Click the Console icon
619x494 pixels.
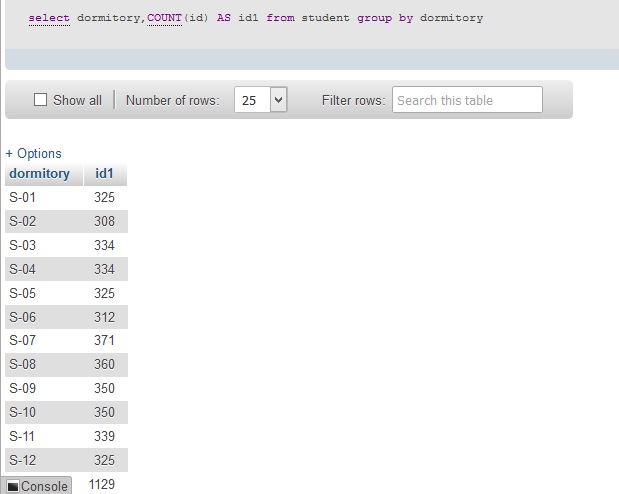[13, 486]
